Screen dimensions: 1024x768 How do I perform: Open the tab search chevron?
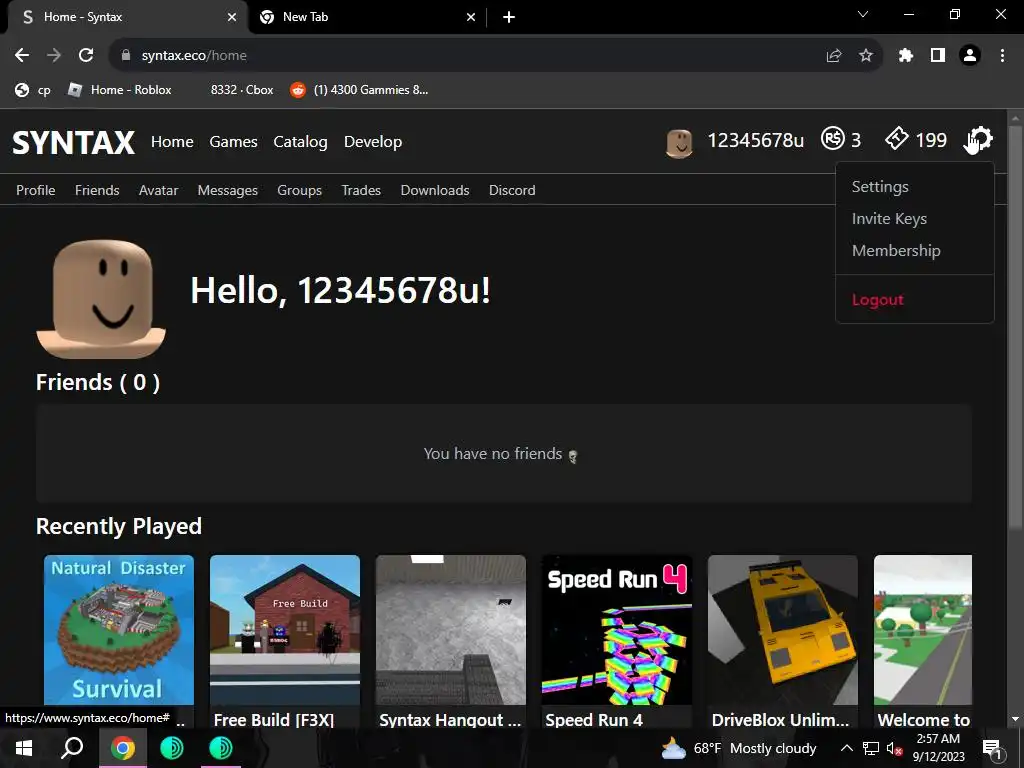coord(863,14)
